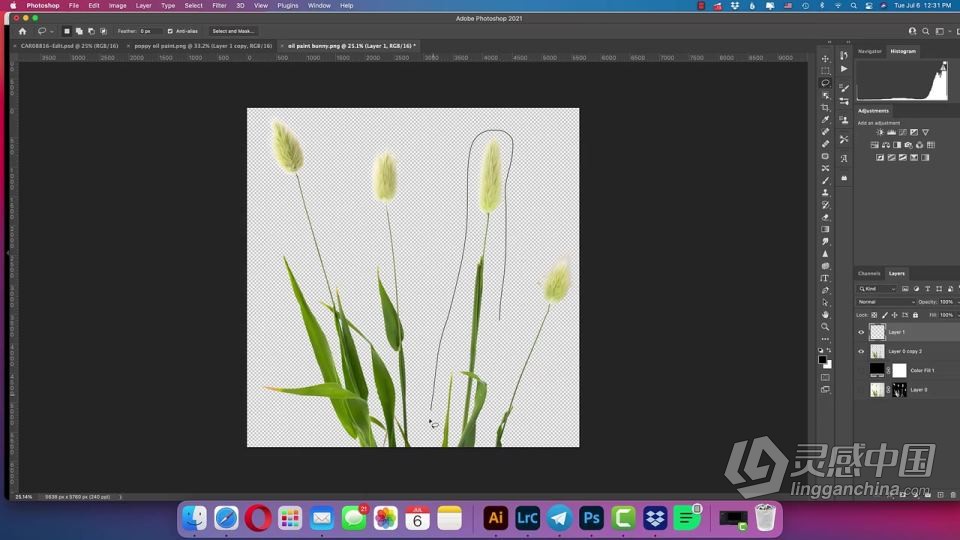The height and width of the screenshot is (540, 960).
Task: Add Vibrance adjustment triangle icon
Action: click(x=925, y=132)
